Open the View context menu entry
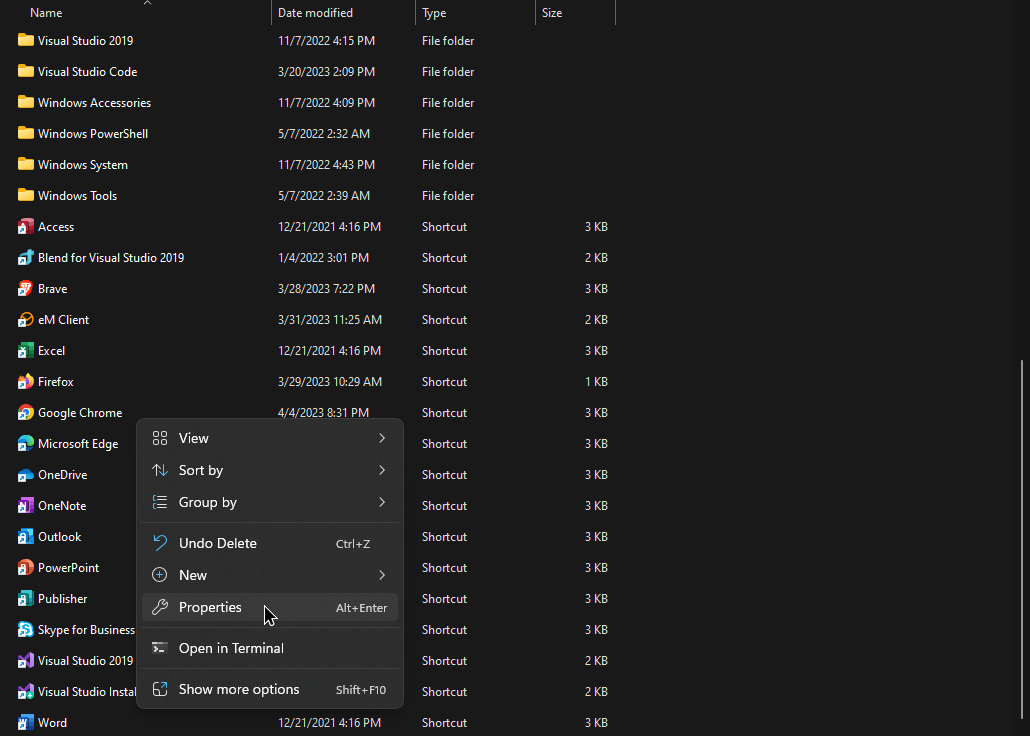The height and width of the screenshot is (736, 1030). coord(269,438)
